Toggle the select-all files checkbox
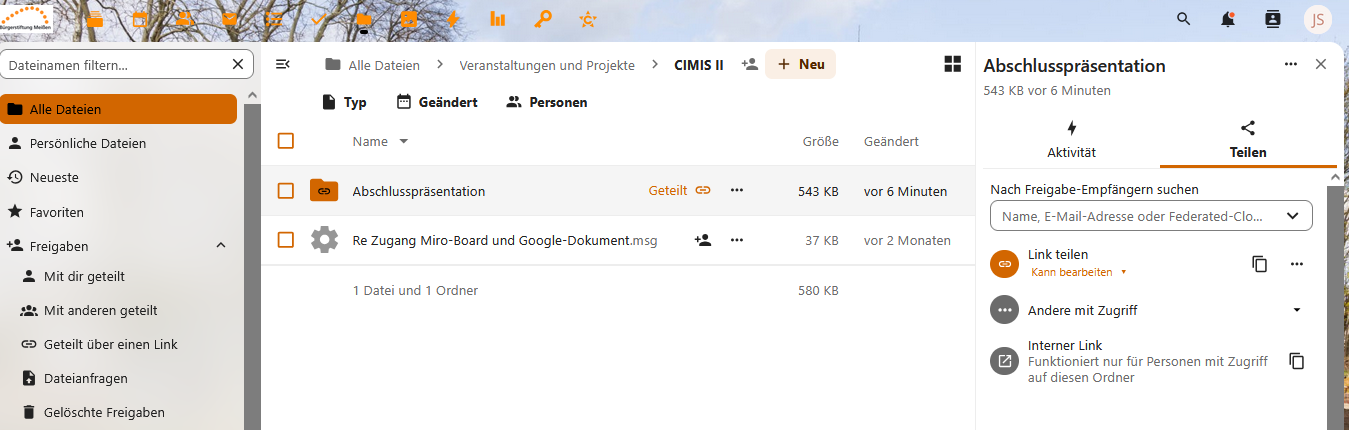 pos(286,141)
